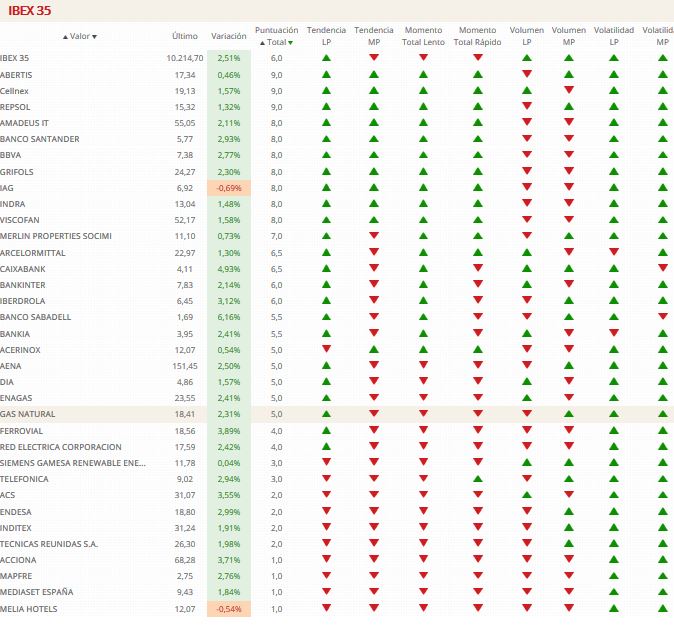The image size is (674, 629).
Task: Click the Variación column header
Action: pyautogui.click(x=229, y=36)
